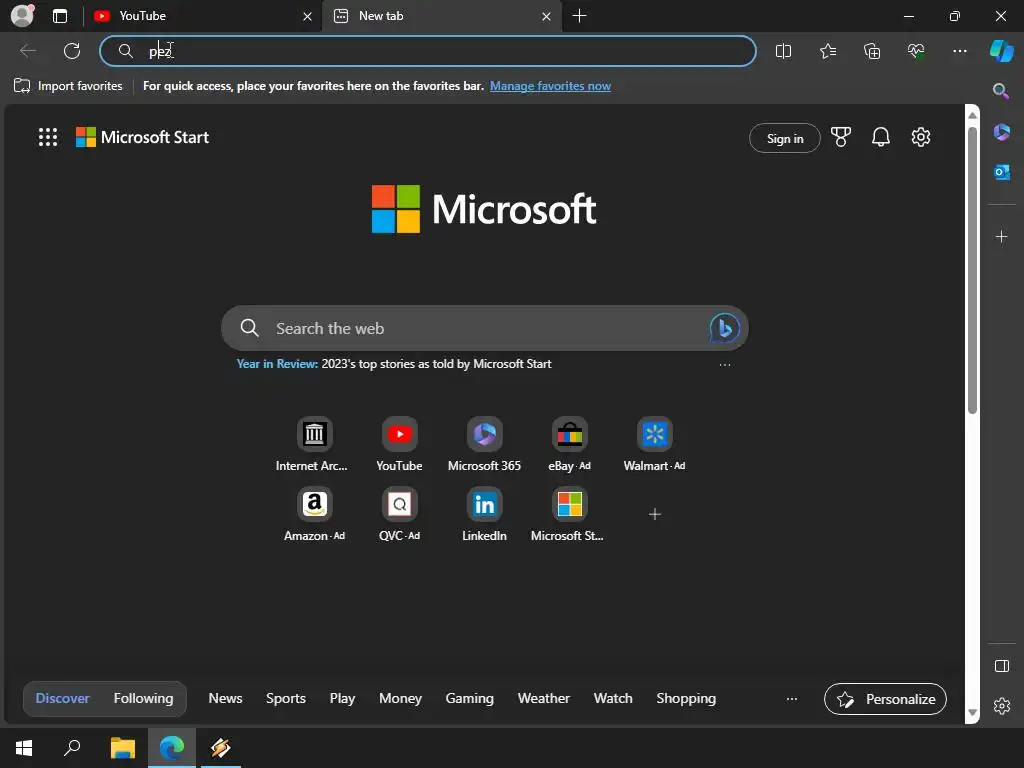Open Microsoft 365 sidebar icon

(1001, 132)
